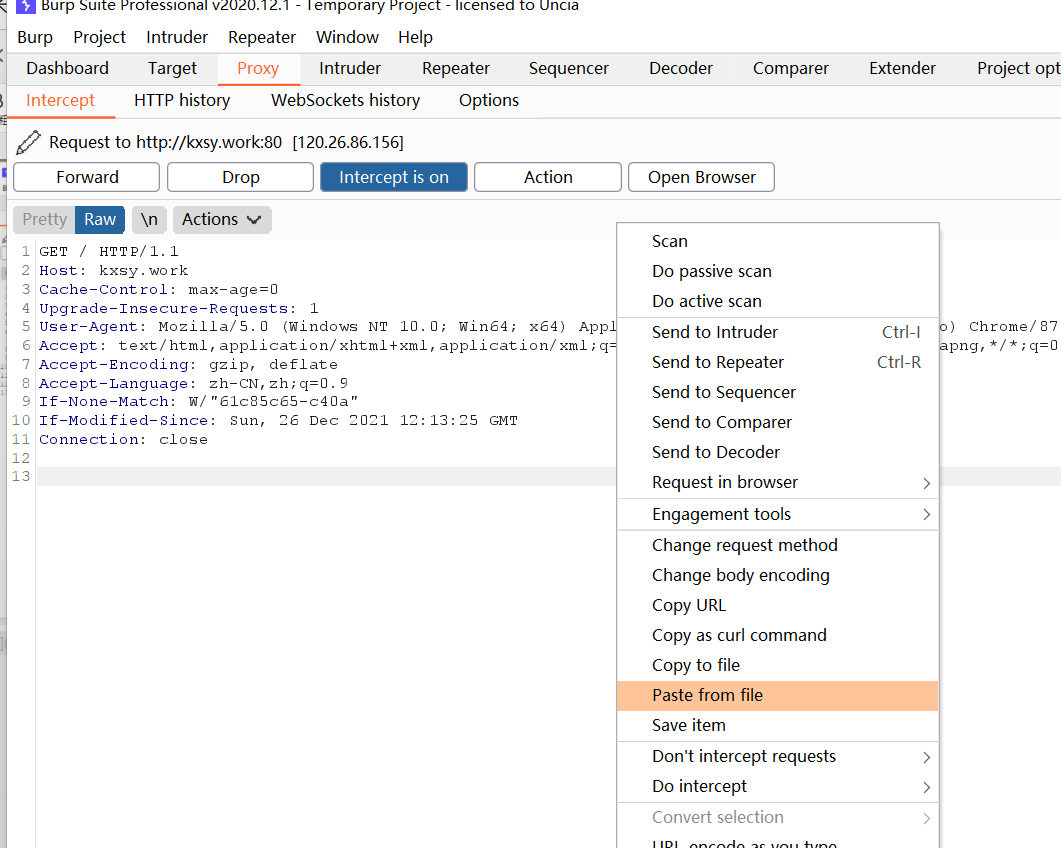Choose Copy to file
Viewport: 1061px width, 848px height.
click(777, 665)
